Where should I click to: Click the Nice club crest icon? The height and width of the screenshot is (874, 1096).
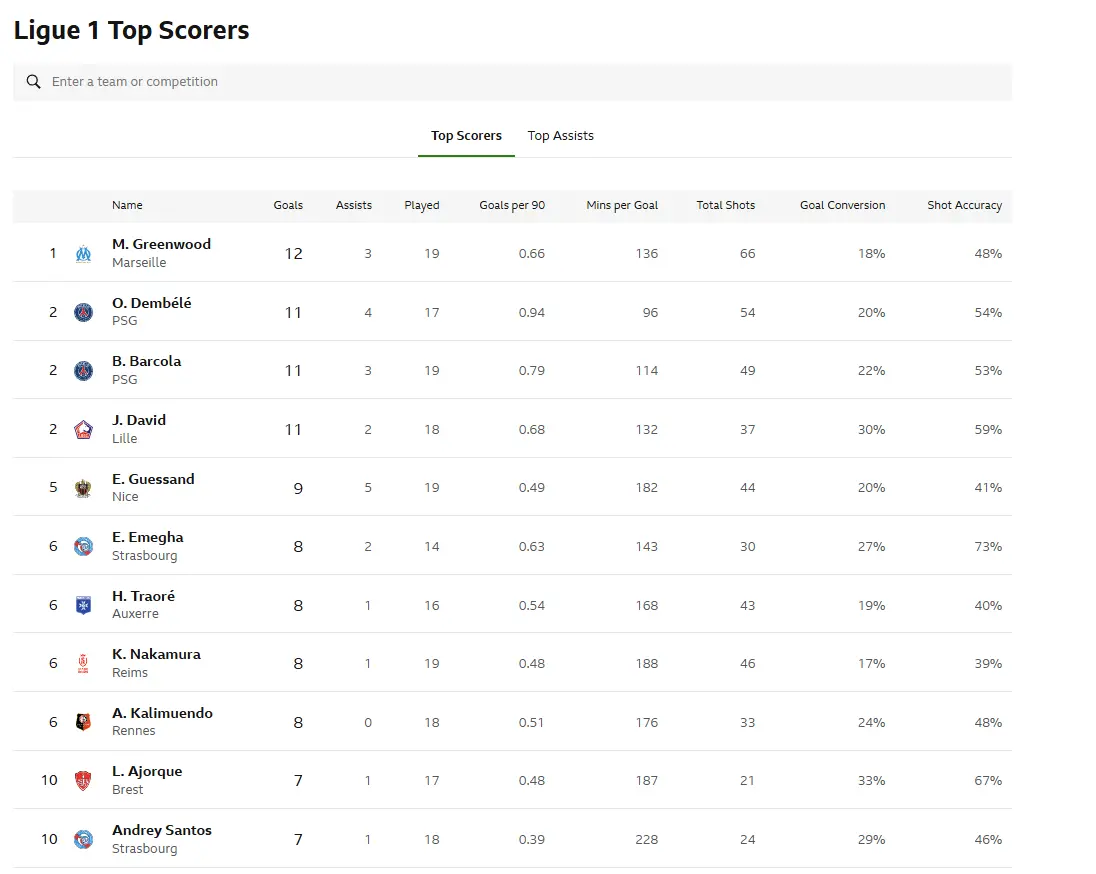[83, 488]
